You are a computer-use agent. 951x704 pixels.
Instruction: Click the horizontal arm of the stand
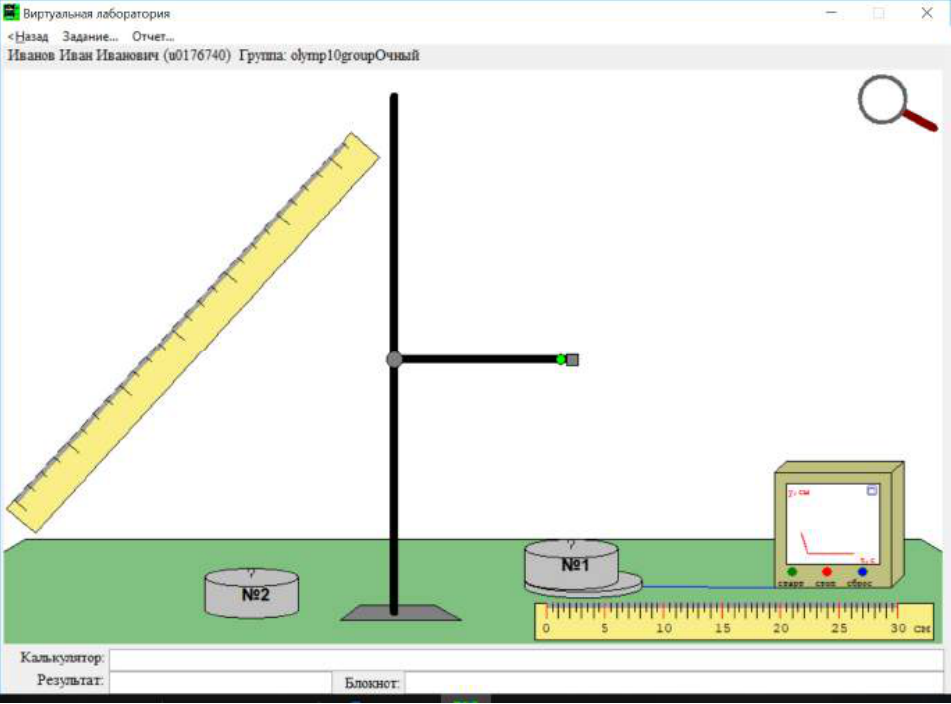tap(479, 360)
